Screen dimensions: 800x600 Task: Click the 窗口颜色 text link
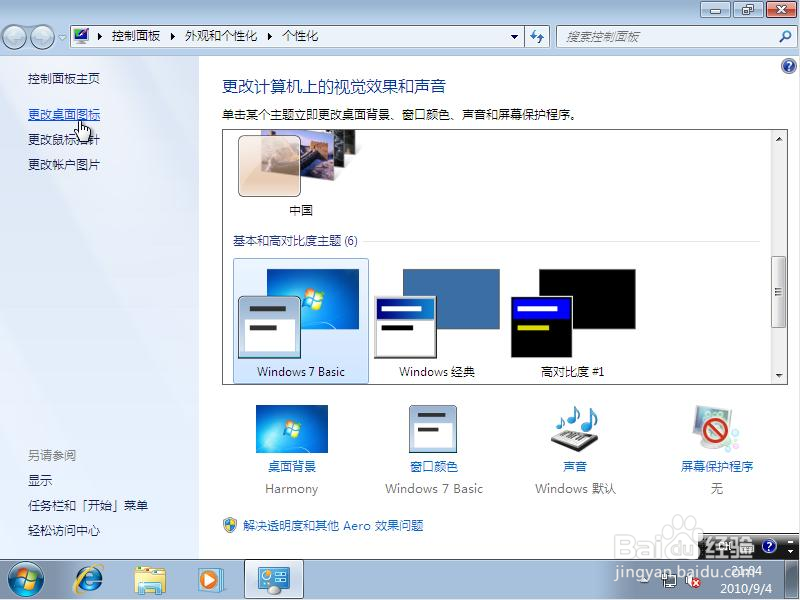coord(434,466)
